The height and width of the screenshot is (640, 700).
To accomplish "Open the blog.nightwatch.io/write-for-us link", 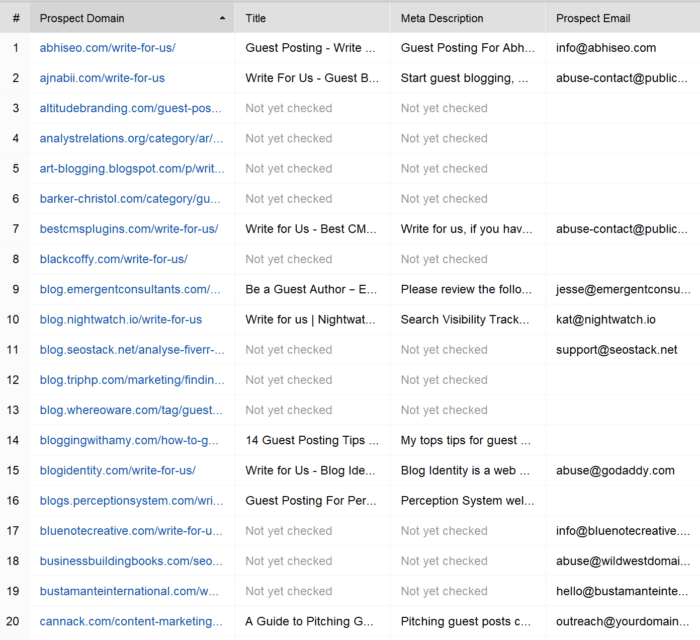I will 121,320.
